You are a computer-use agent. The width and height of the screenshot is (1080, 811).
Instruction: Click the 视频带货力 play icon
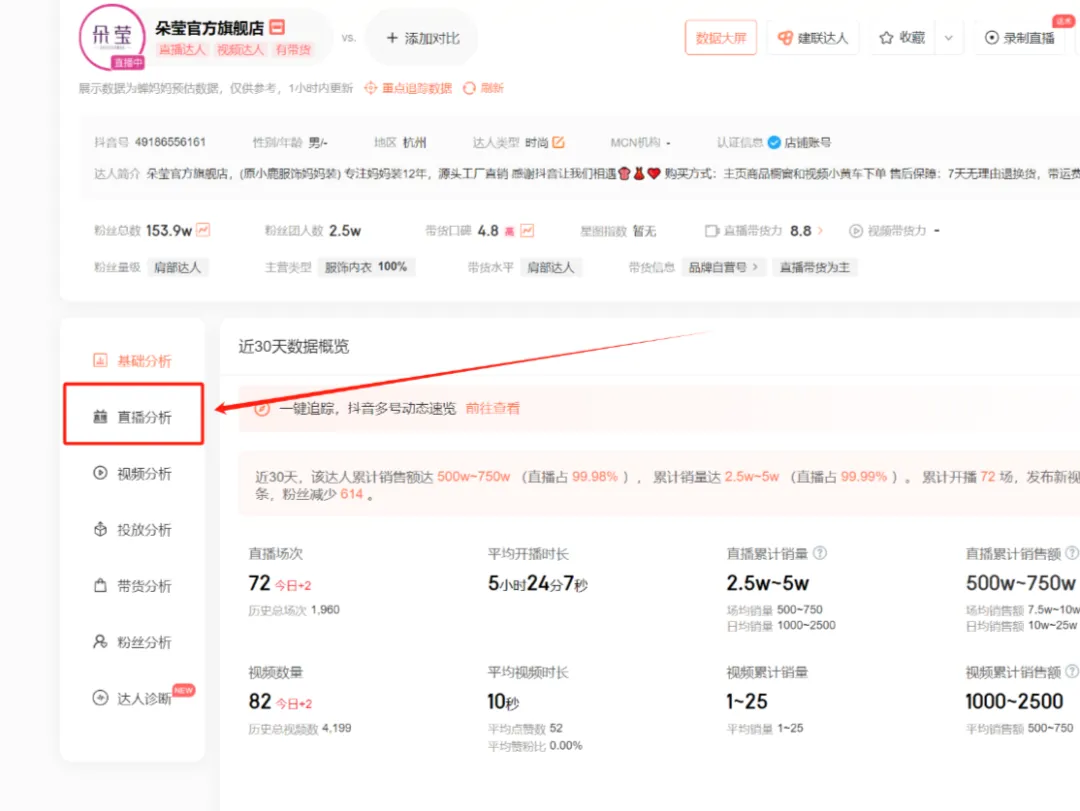click(855, 231)
